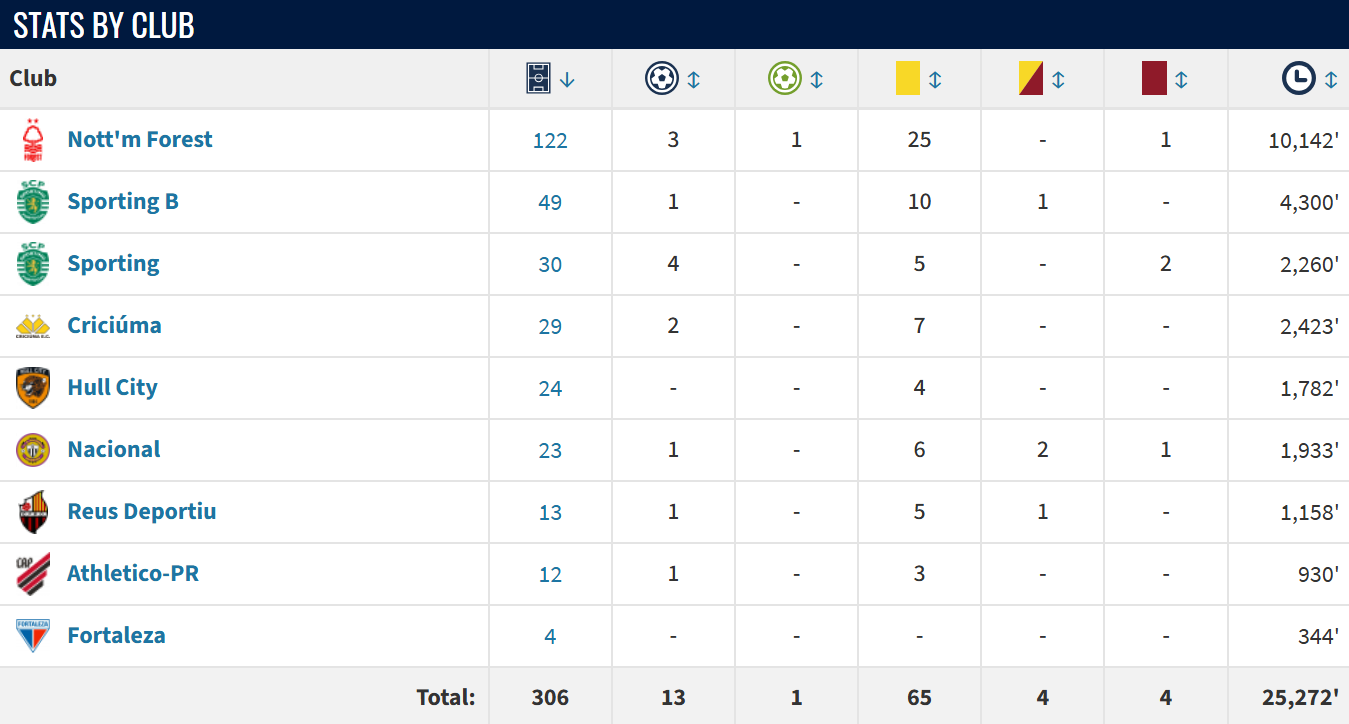This screenshot has height=724, width=1349.
Task: Open the Sporting B club link
Action: [123, 202]
